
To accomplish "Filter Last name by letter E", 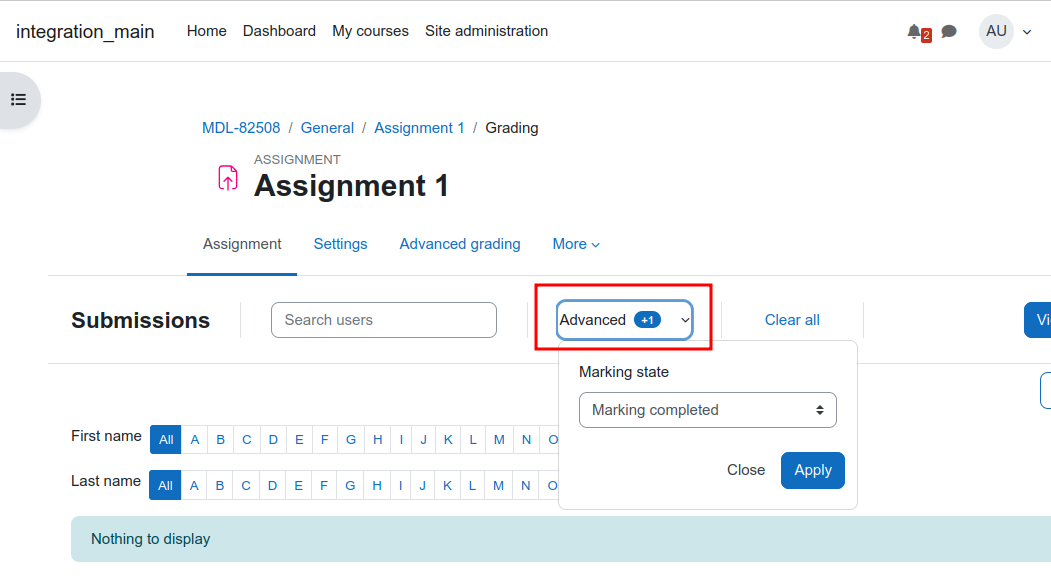I will tap(298, 485).
